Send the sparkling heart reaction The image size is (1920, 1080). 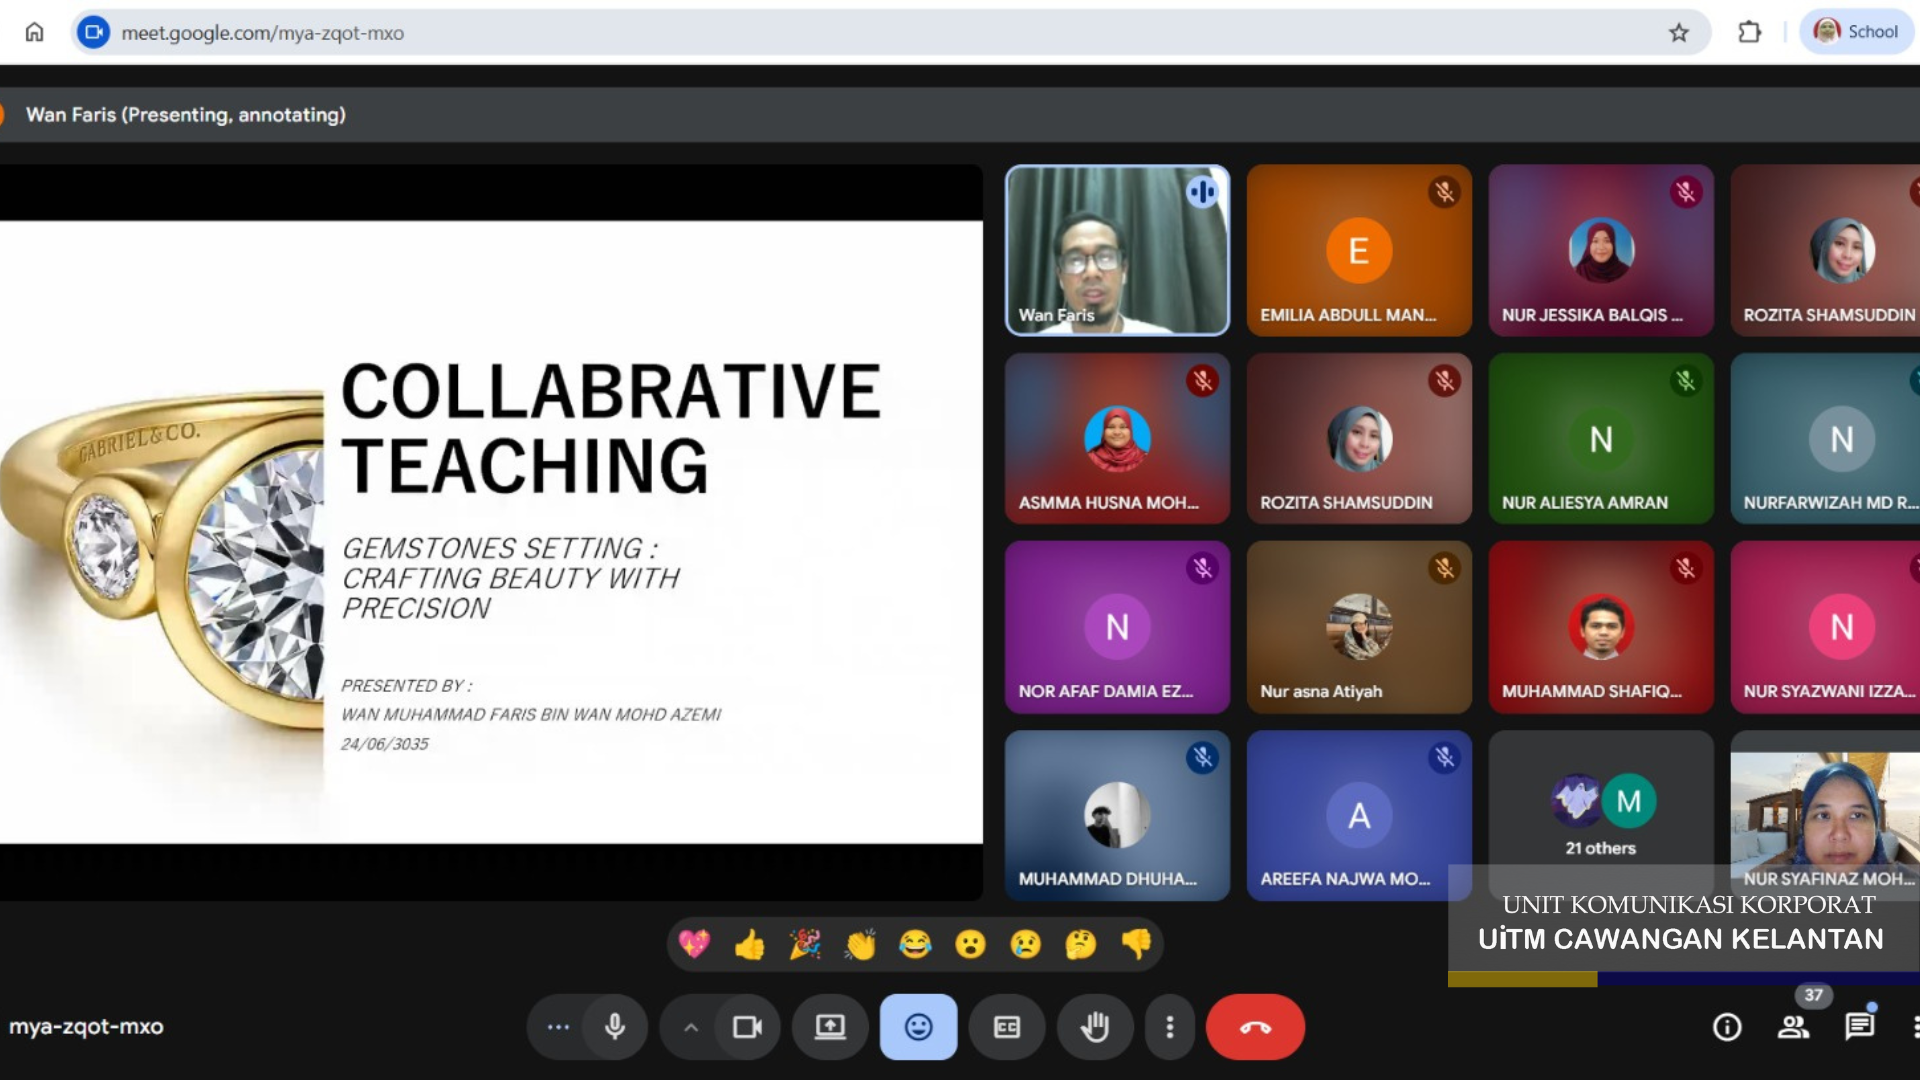tap(694, 944)
